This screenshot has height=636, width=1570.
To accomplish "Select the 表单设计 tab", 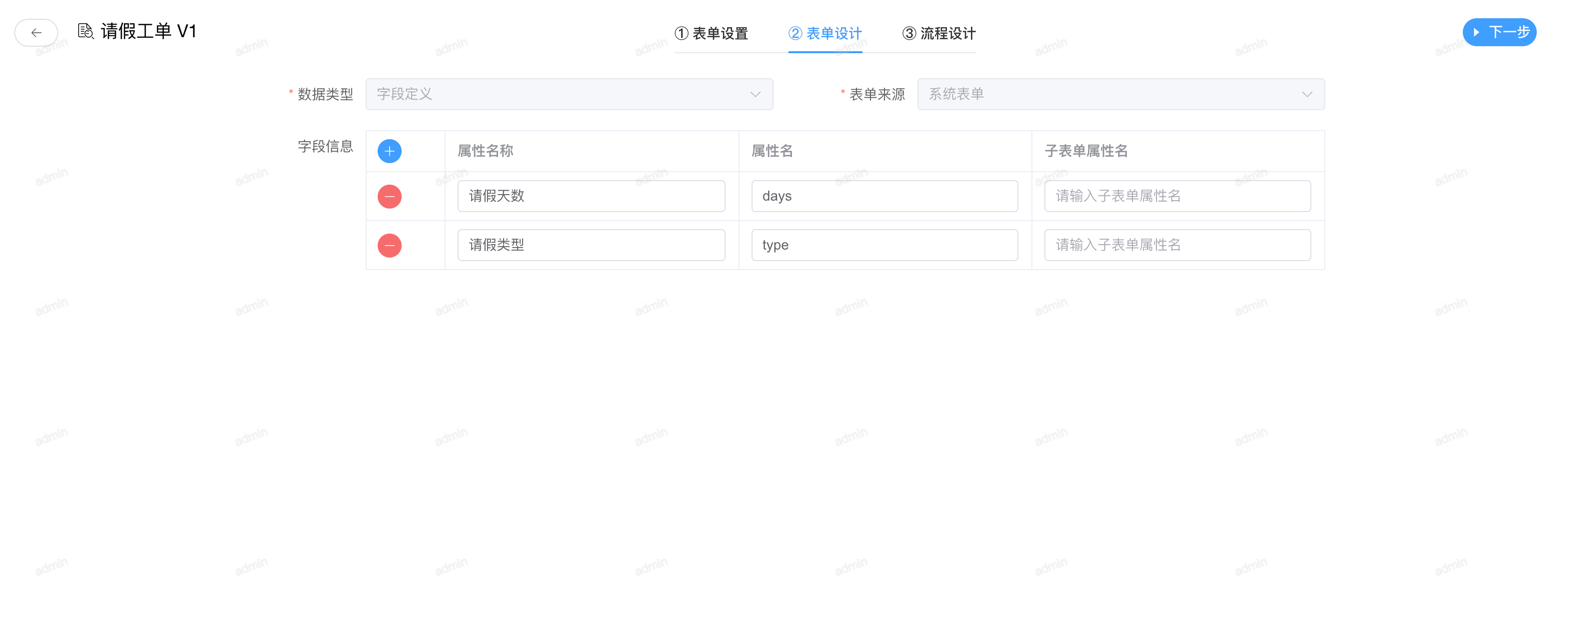I will [825, 34].
